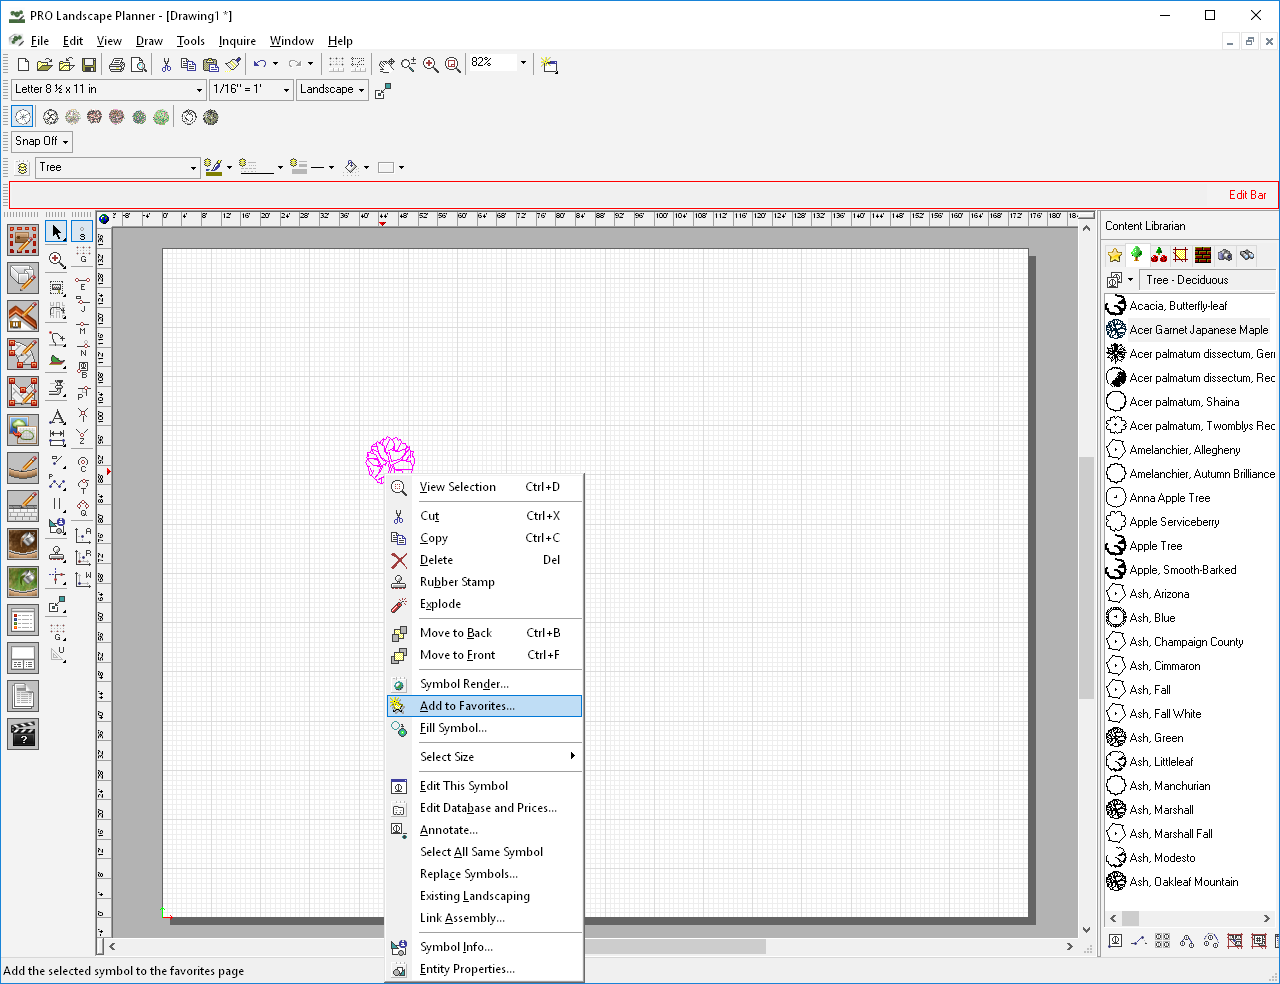Toggle the G grid snap button

point(83,256)
